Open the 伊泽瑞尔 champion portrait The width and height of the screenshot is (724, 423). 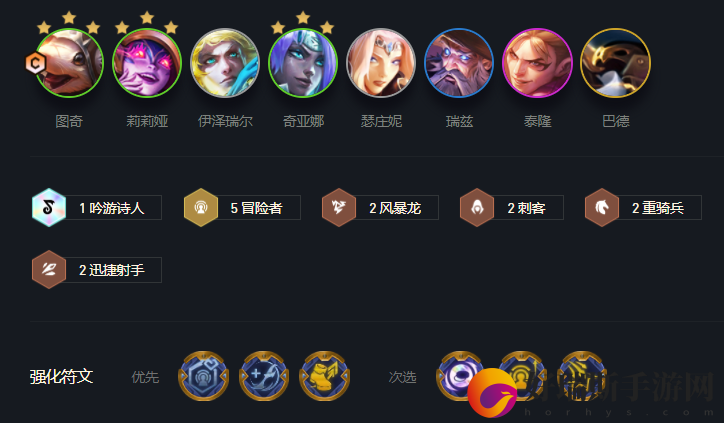pos(225,63)
